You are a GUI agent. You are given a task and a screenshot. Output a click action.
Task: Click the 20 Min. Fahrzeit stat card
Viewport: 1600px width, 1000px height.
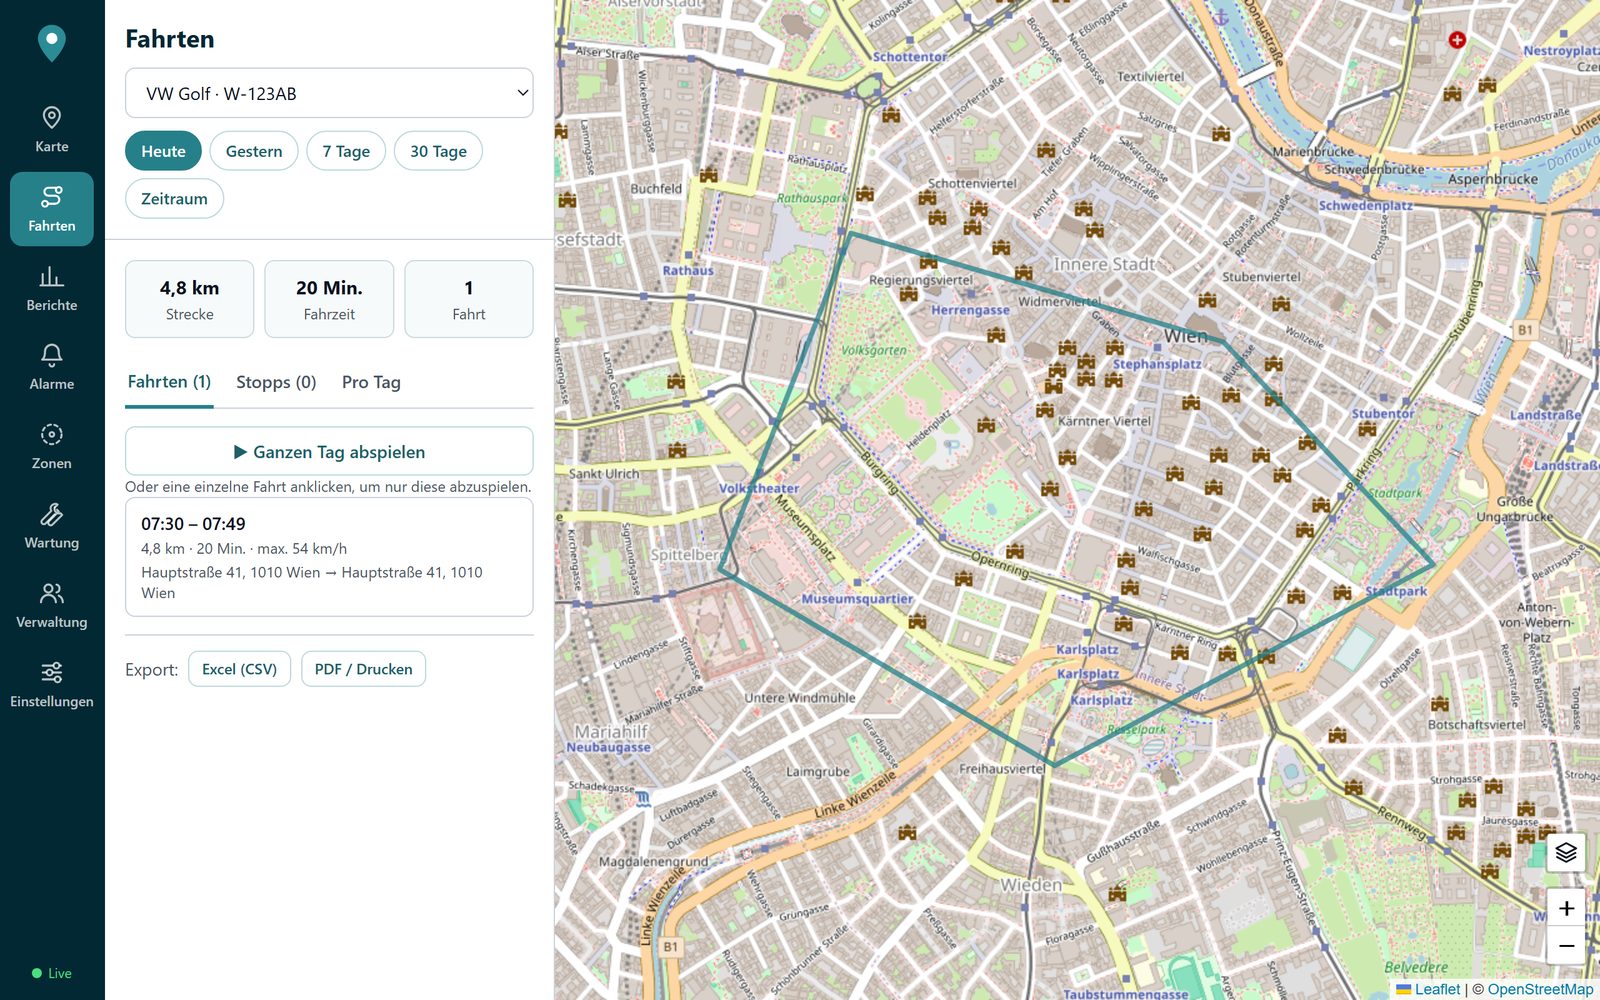point(329,299)
